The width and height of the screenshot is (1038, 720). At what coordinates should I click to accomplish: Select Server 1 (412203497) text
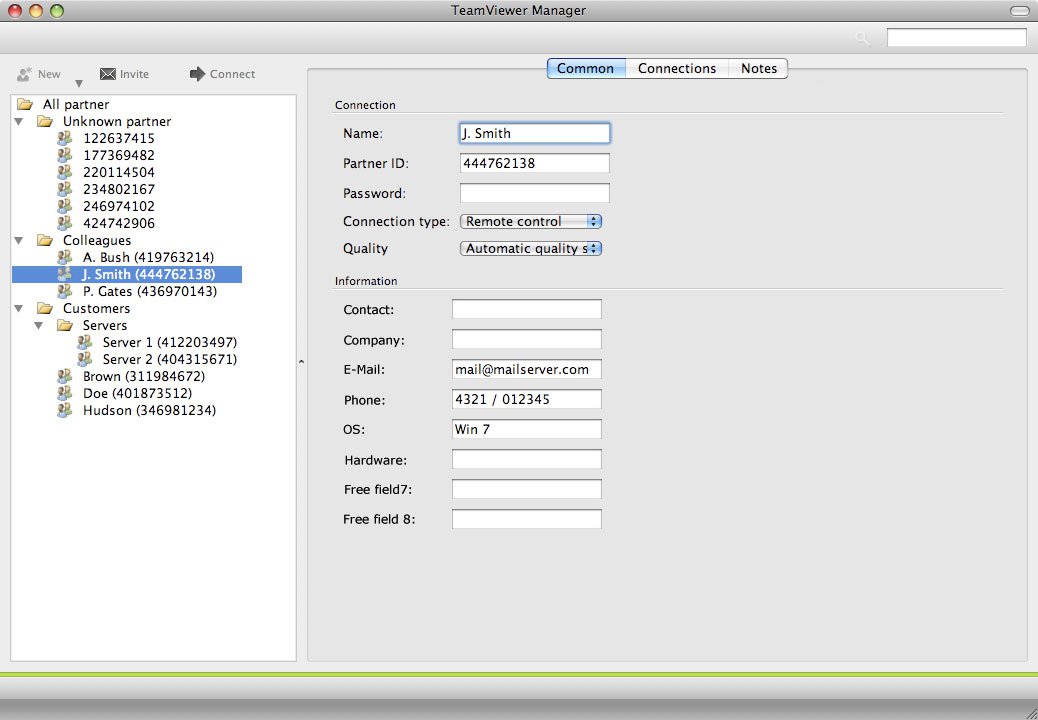point(170,342)
